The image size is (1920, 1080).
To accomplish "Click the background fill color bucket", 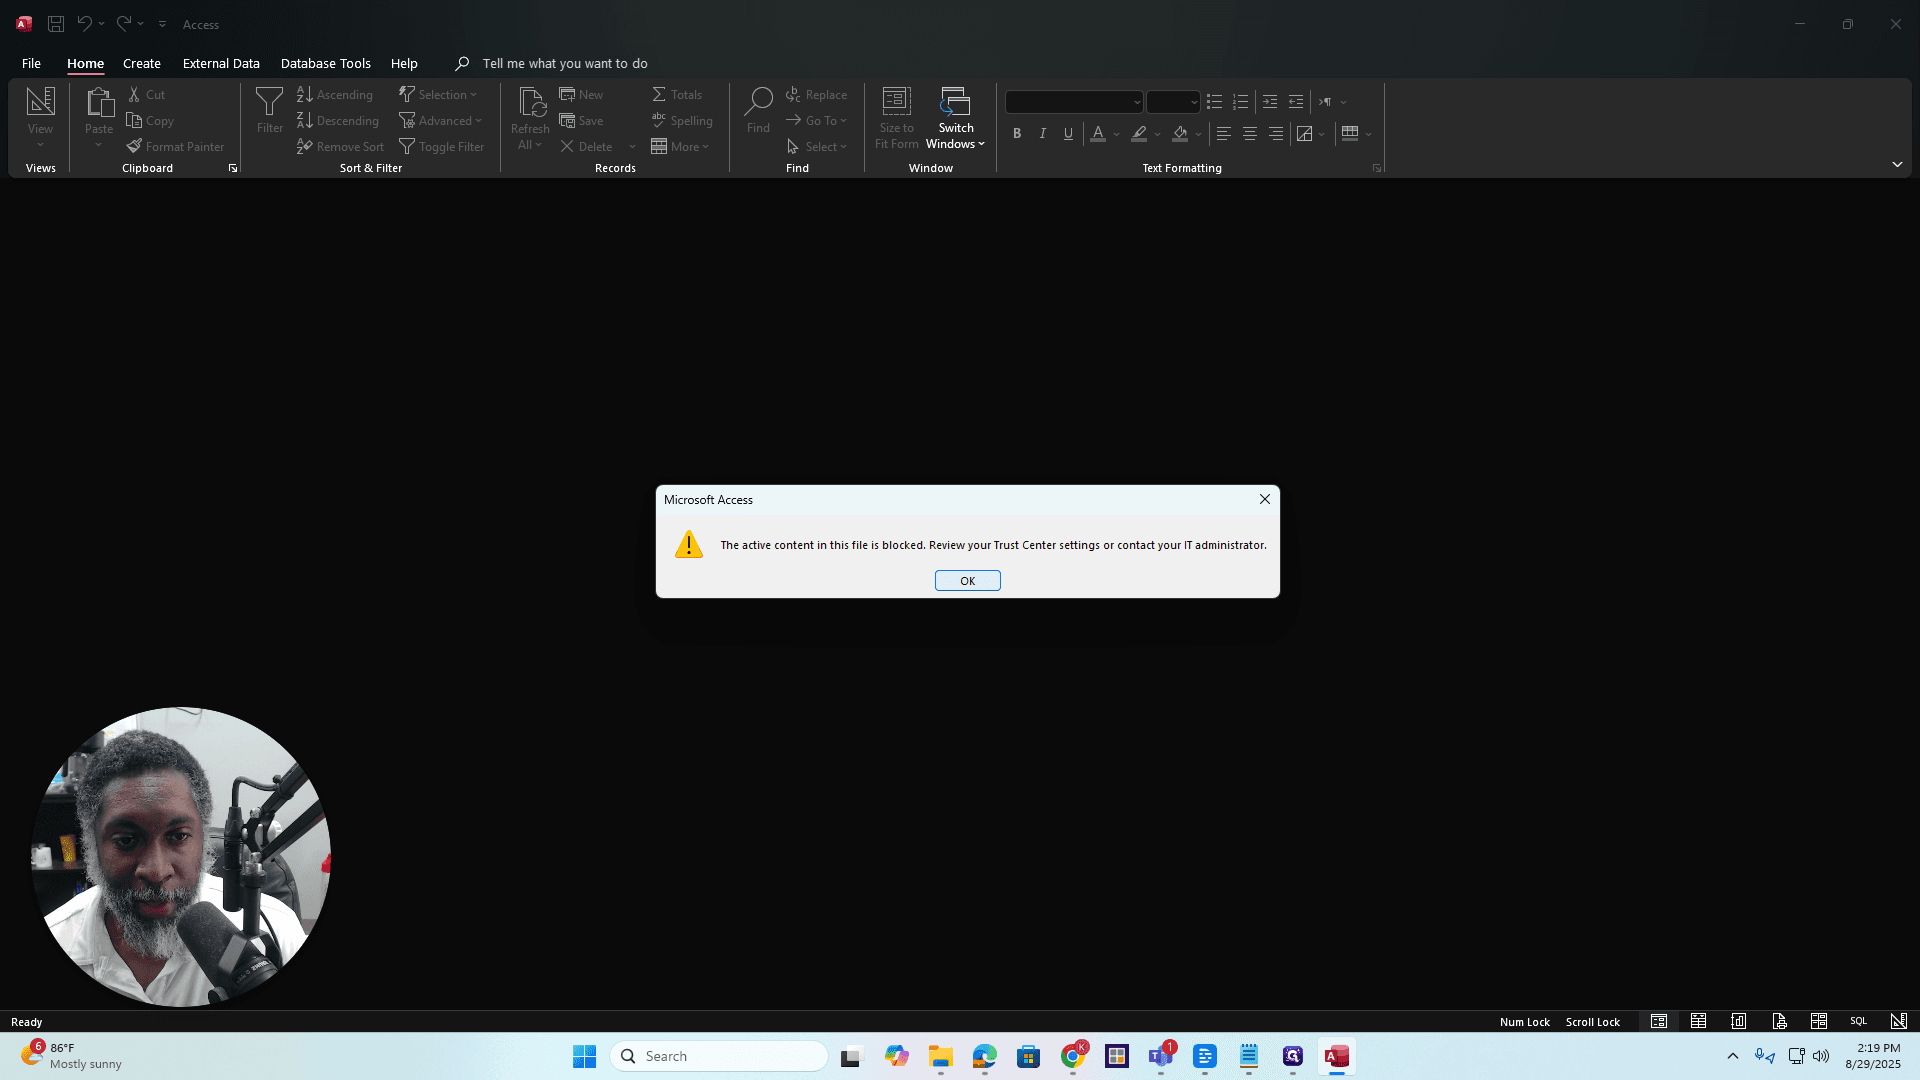I will pos(1180,133).
